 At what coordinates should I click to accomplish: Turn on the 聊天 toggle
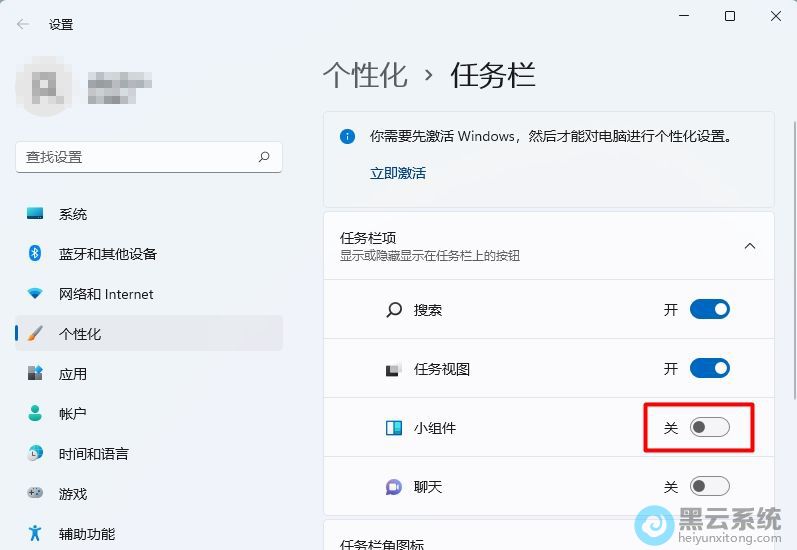(710, 487)
